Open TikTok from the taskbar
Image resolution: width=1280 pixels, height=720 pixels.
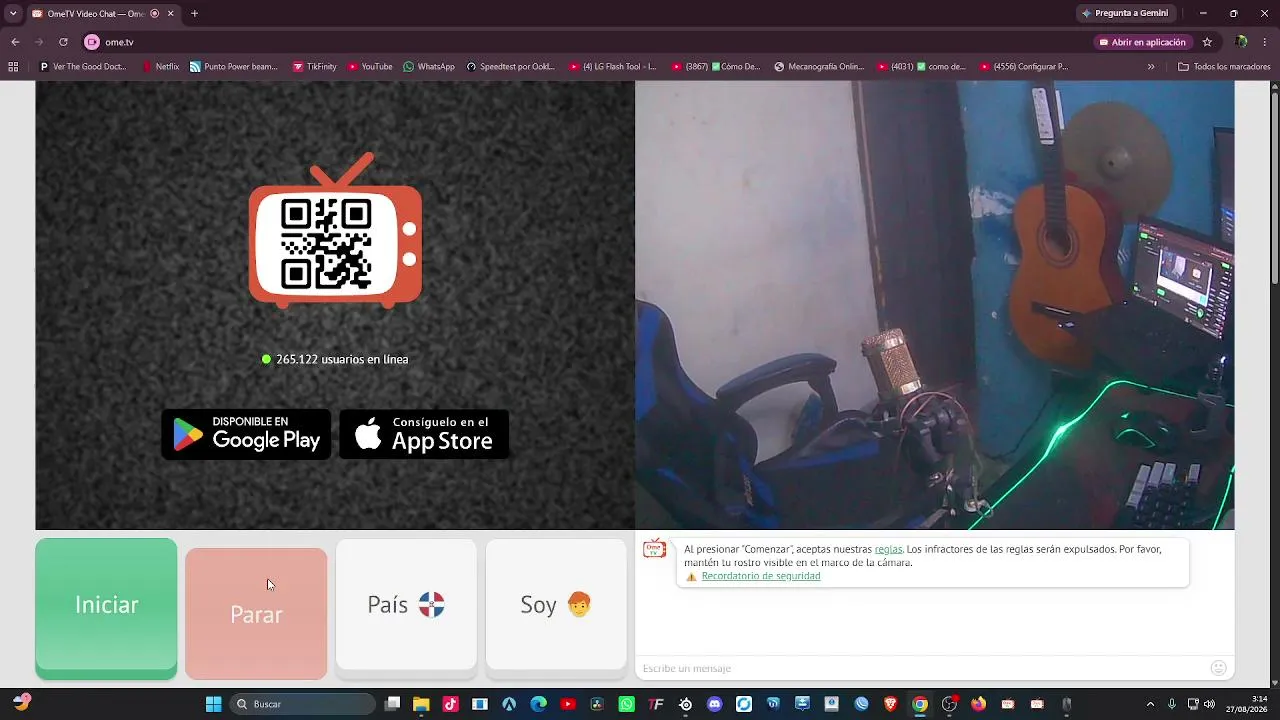450,704
